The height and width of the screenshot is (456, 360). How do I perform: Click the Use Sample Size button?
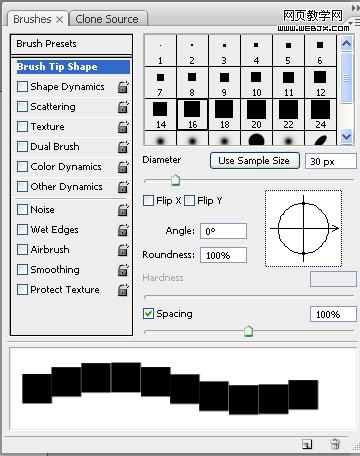(255, 161)
